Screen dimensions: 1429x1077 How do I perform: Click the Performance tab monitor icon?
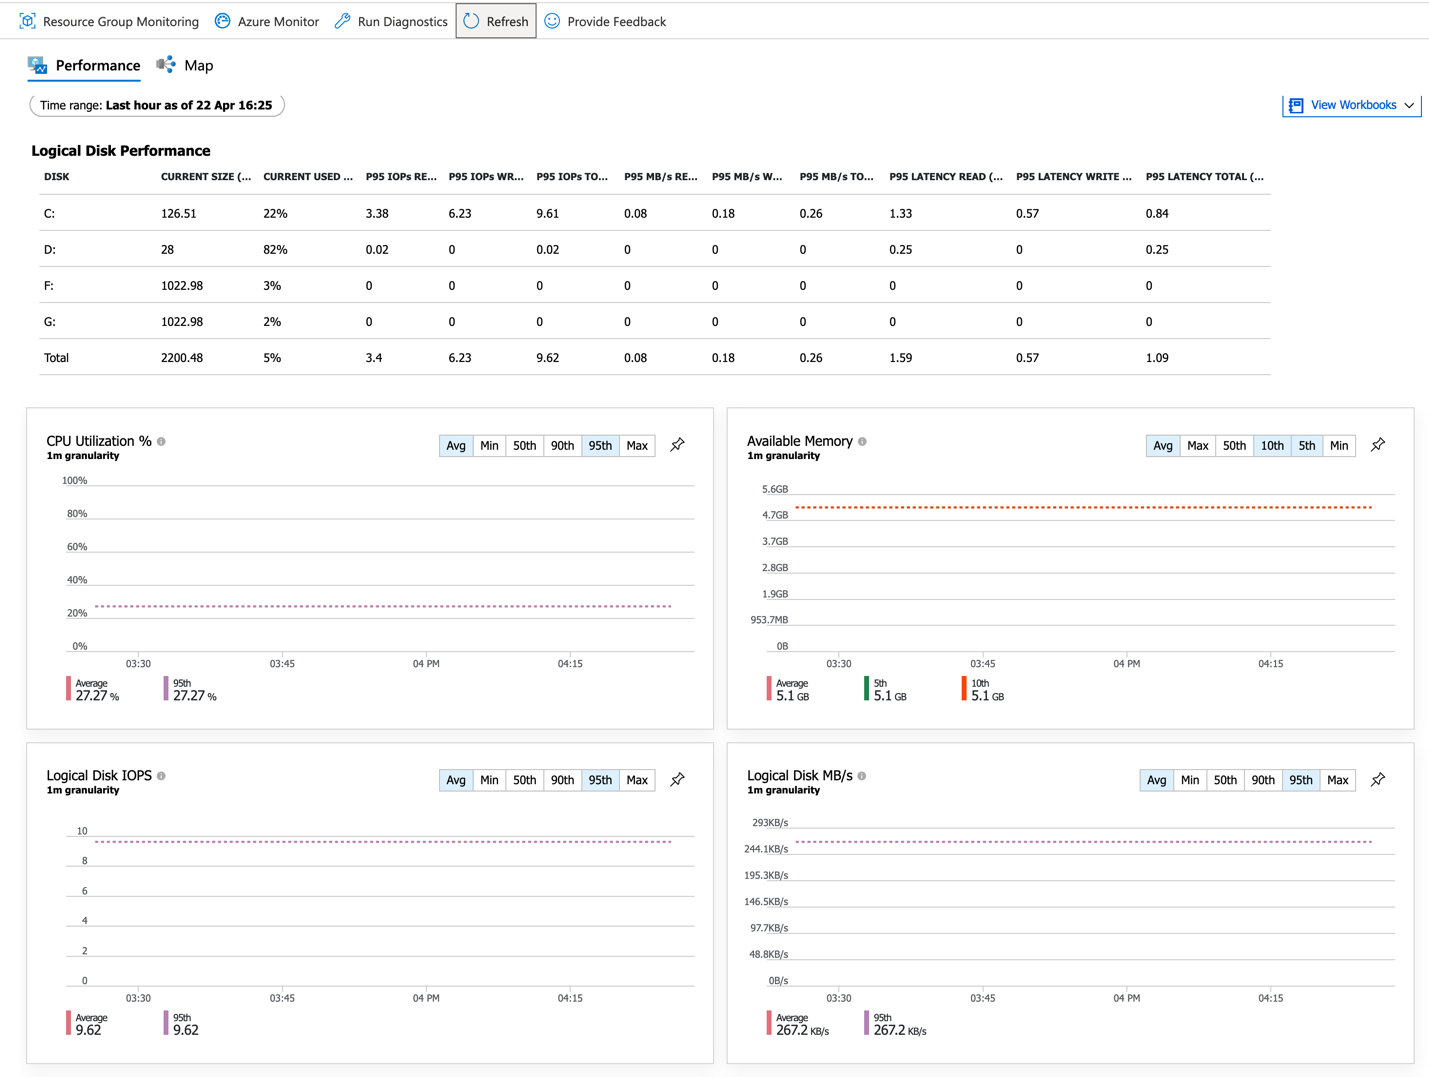point(38,65)
